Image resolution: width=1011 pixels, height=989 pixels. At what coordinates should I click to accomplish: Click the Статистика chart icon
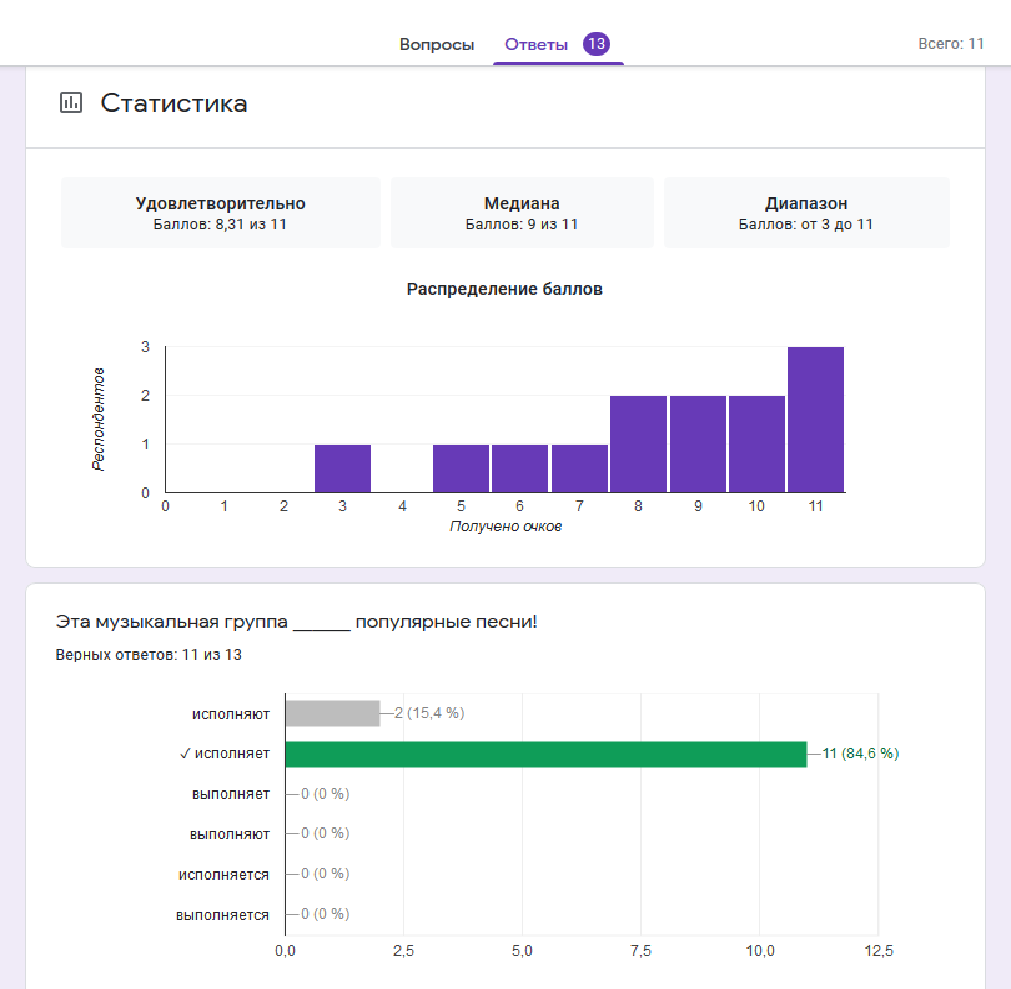click(x=71, y=103)
